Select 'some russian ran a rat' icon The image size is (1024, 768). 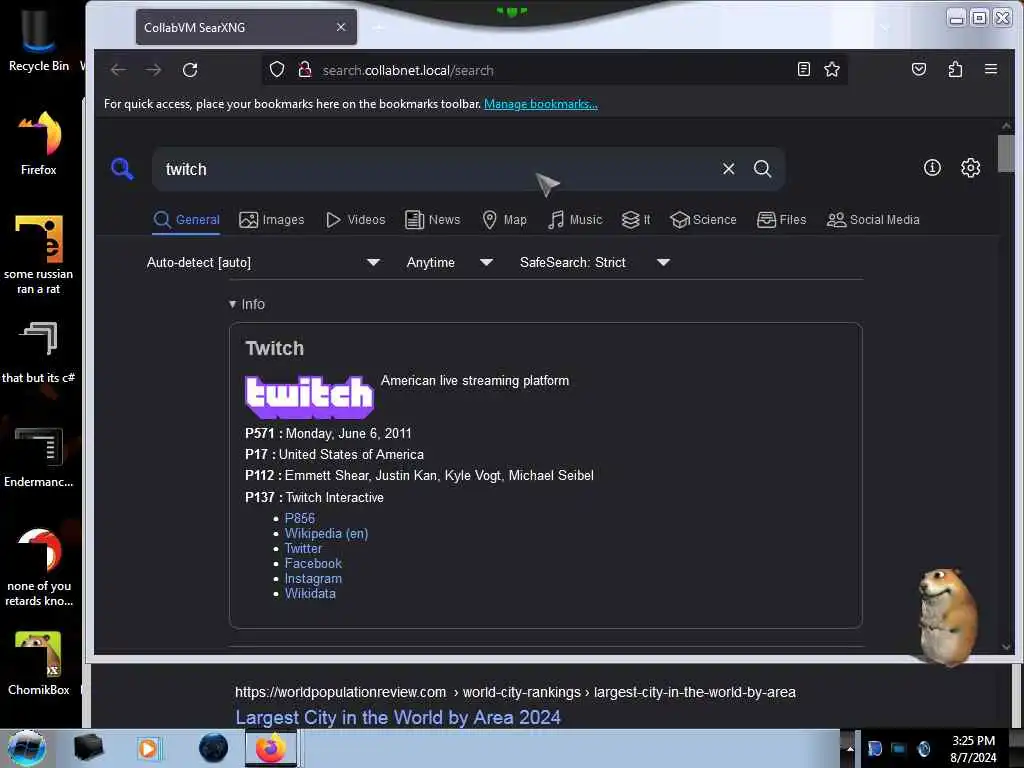39,255
